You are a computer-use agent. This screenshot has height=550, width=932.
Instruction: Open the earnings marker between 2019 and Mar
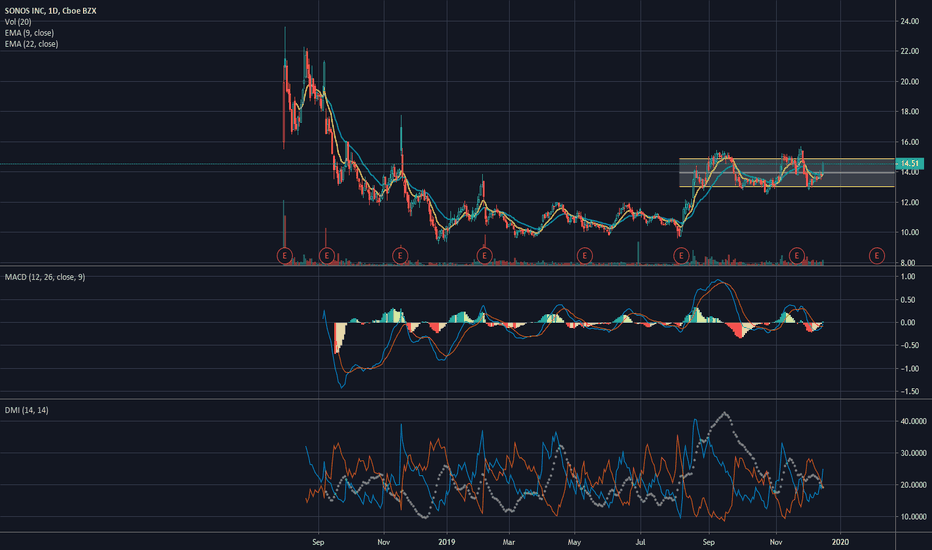point(484,256)
